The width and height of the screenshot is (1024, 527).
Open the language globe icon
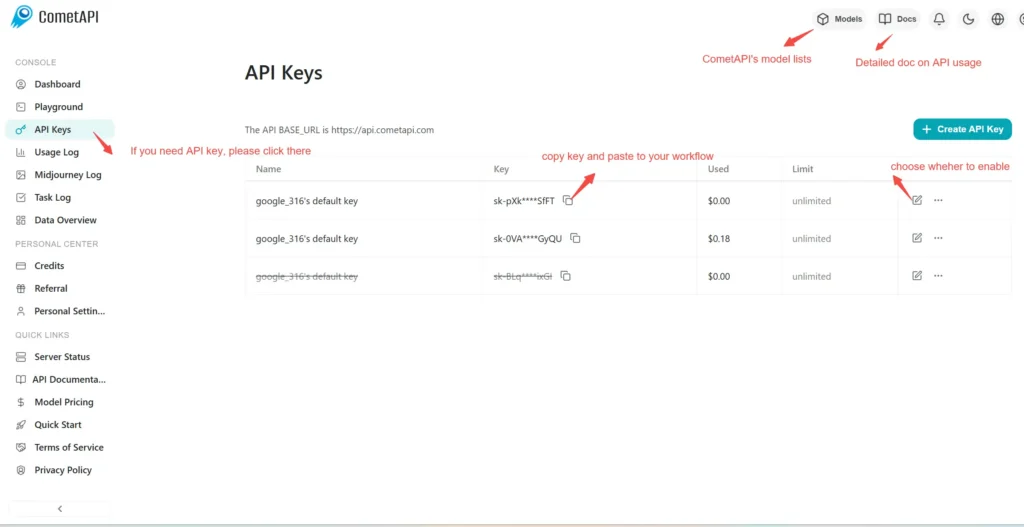[997, 19]
